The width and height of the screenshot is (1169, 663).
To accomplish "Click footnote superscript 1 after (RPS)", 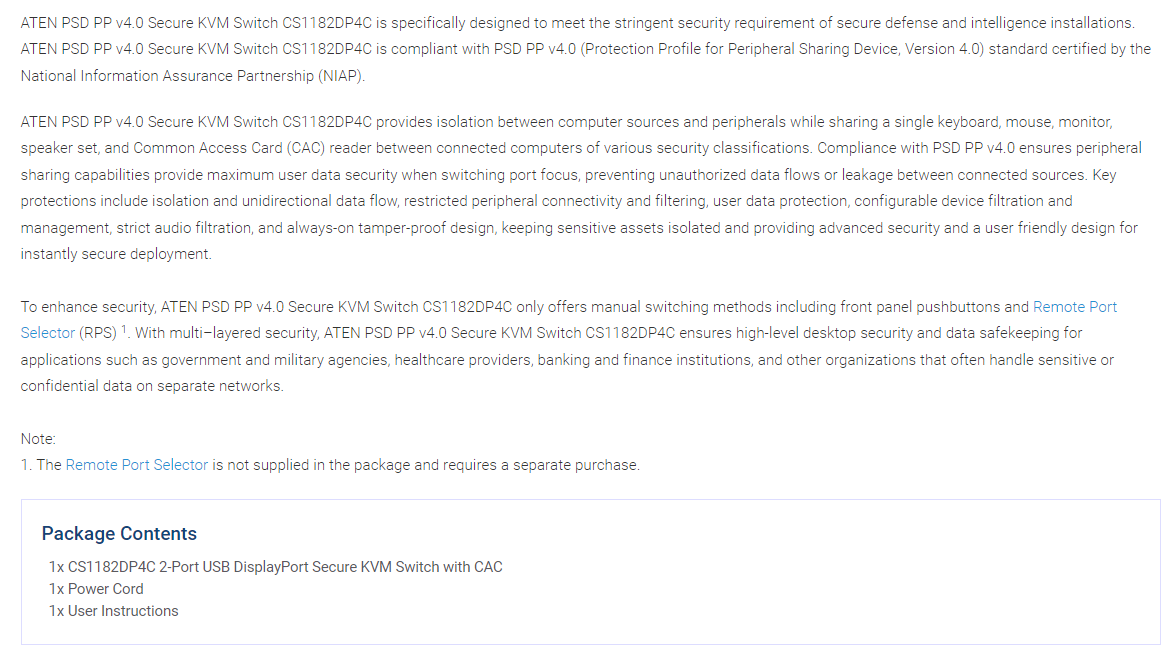I will [124, 329].
